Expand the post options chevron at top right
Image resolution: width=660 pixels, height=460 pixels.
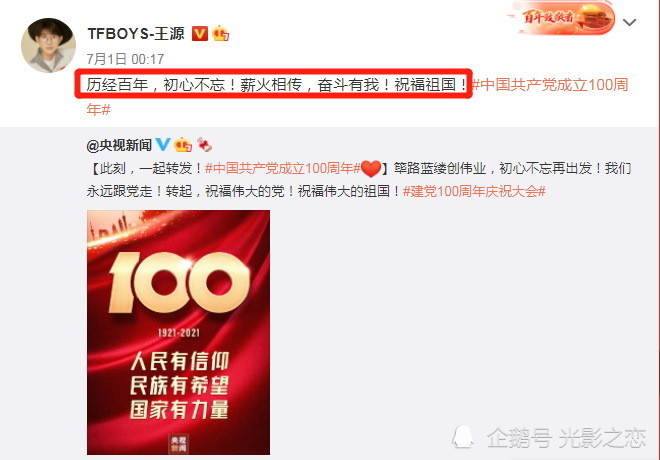pyautogui.click(x=629, y=22)
